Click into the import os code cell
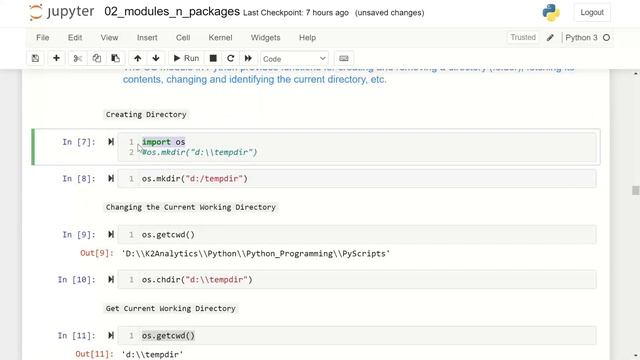 tap(357, 147)
